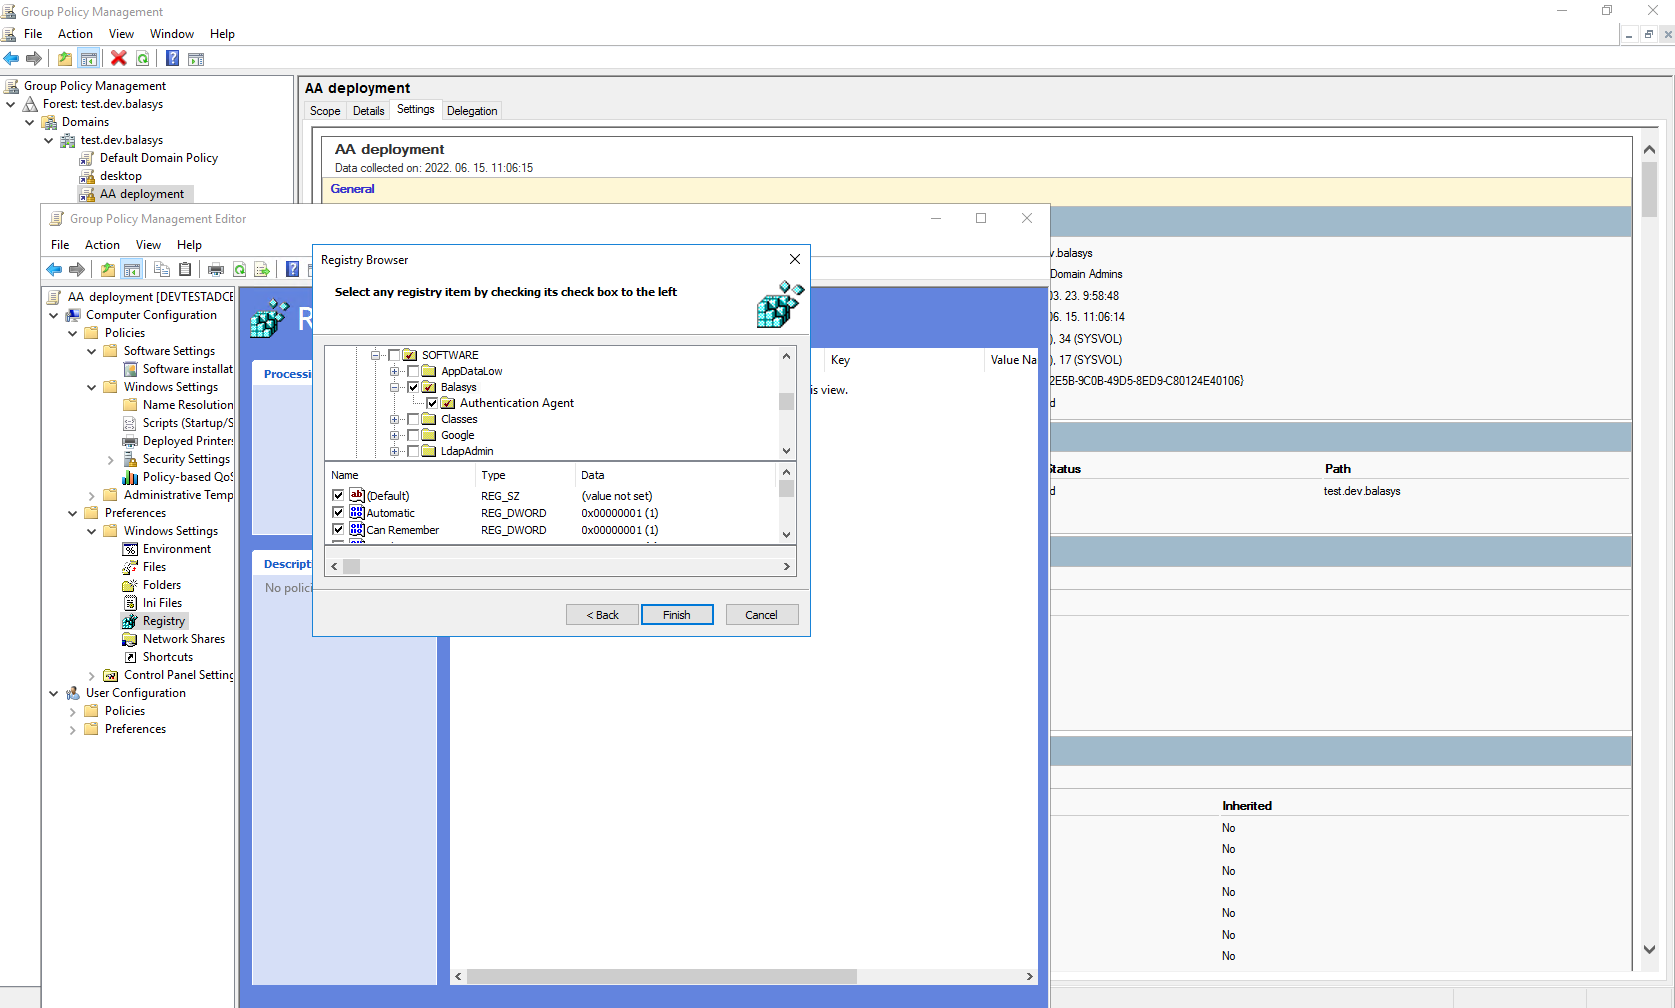Collapse Domains node in management tree

[29, 122]
